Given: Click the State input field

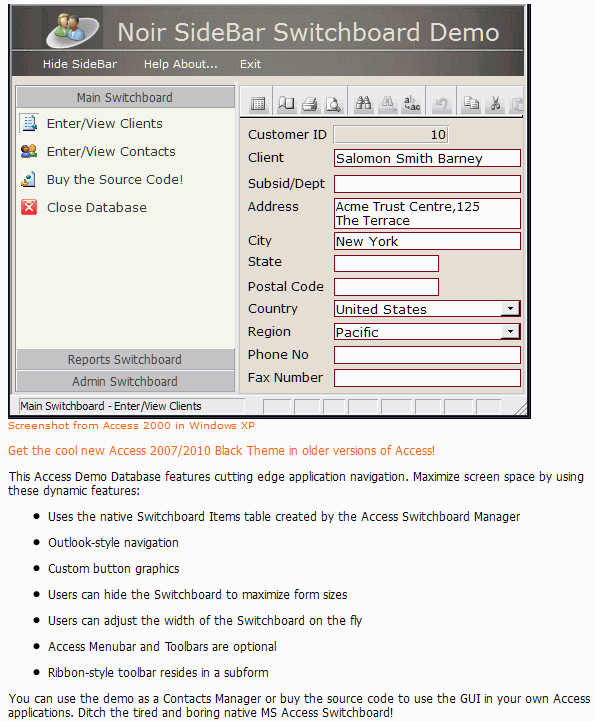Looking at the screenshot, I should (386, 263).
